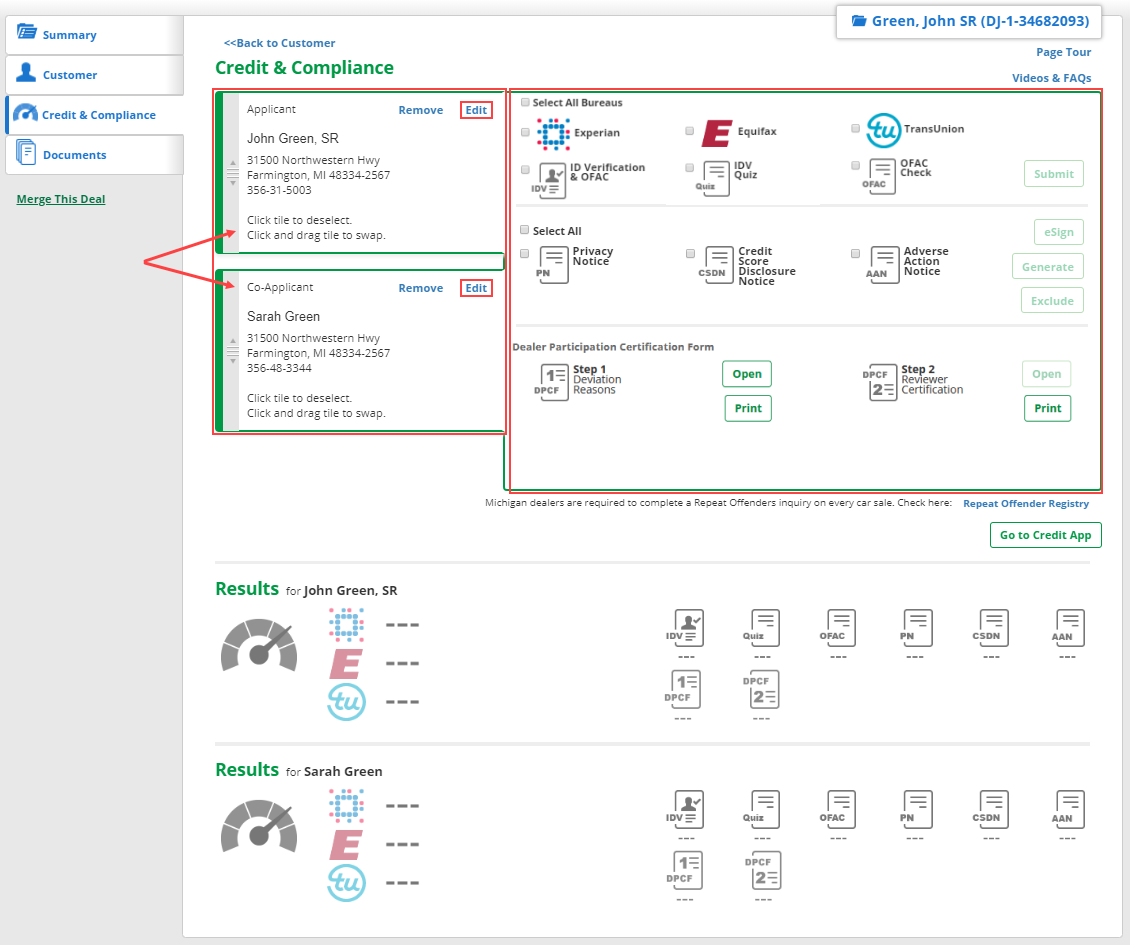Screen dimensions: 1130x945
Task: Check the ID Verification & OFAC checkbox
Action: pyautogui.click(x=525, y=169)
